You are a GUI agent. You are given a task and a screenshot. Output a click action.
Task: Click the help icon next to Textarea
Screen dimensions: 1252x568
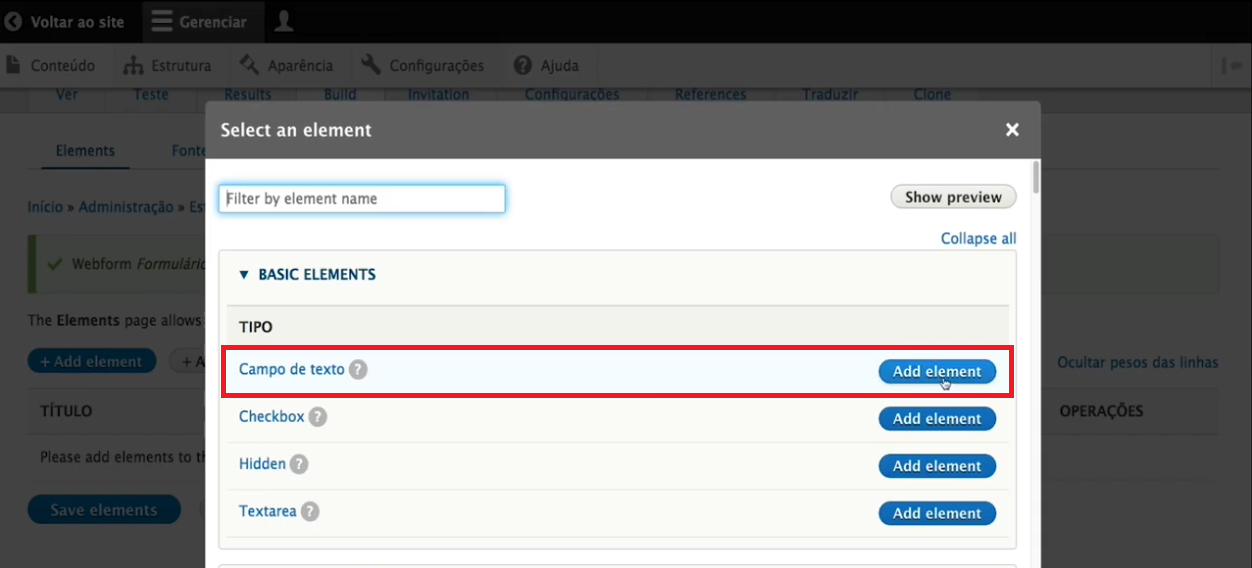[x=310, y=512]
